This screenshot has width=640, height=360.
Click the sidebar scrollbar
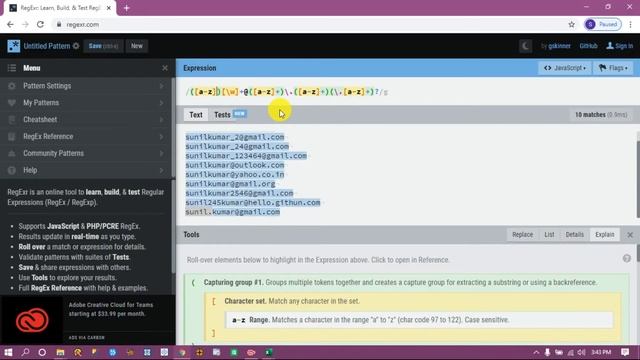(173, 227)
